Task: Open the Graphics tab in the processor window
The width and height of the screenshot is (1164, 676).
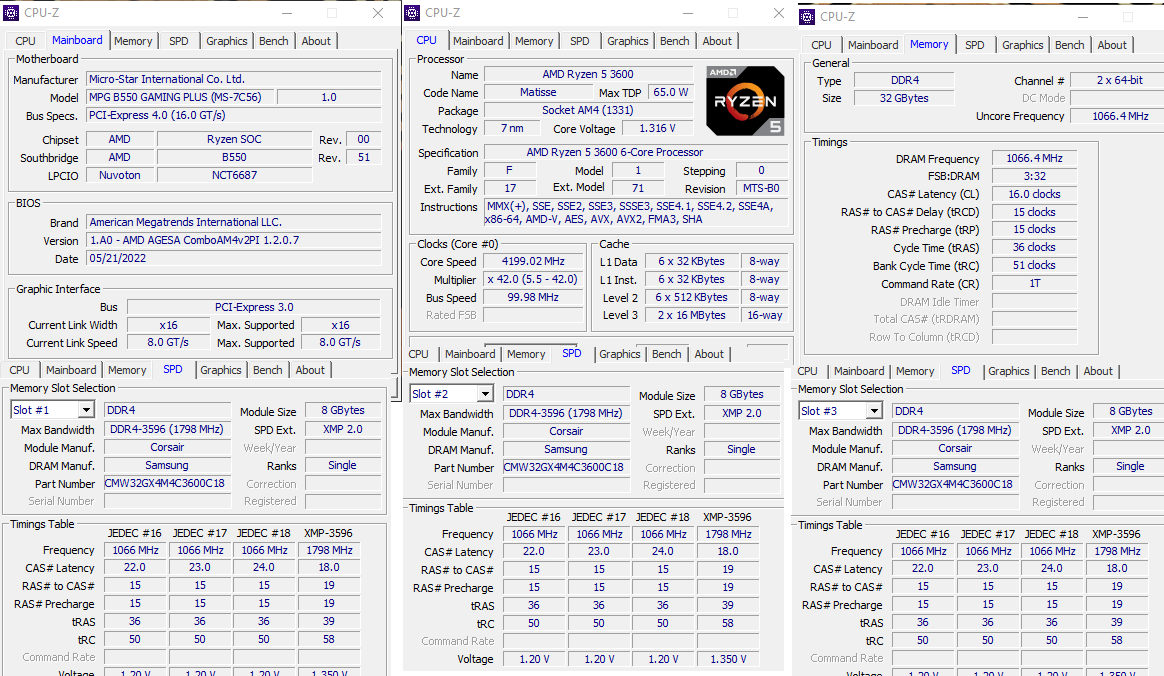Action: coord(627,41)
